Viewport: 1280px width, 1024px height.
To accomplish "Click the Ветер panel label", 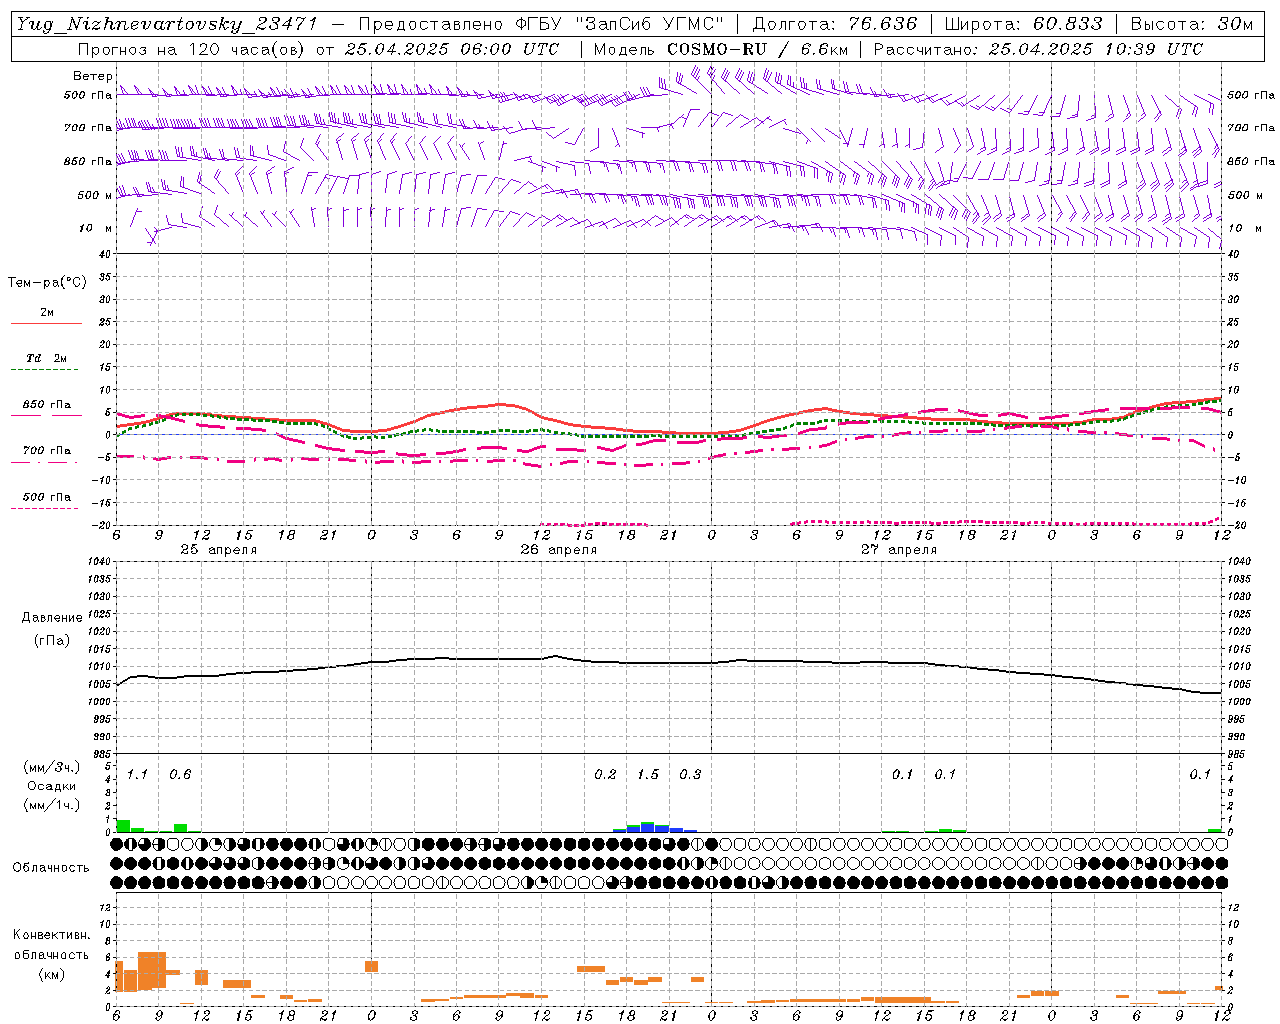I will [92, 76].
